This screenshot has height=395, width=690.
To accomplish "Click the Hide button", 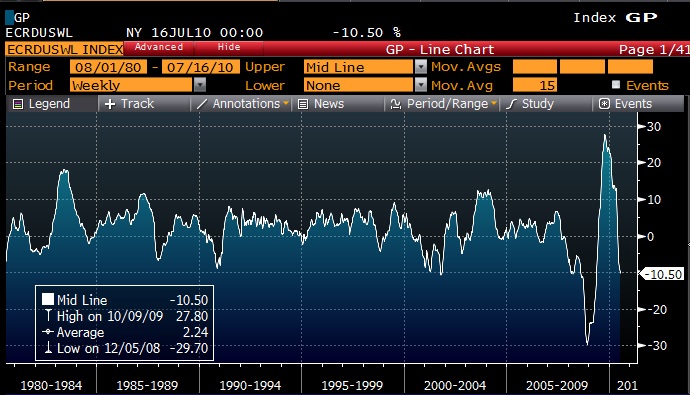I will coord(229,47).
